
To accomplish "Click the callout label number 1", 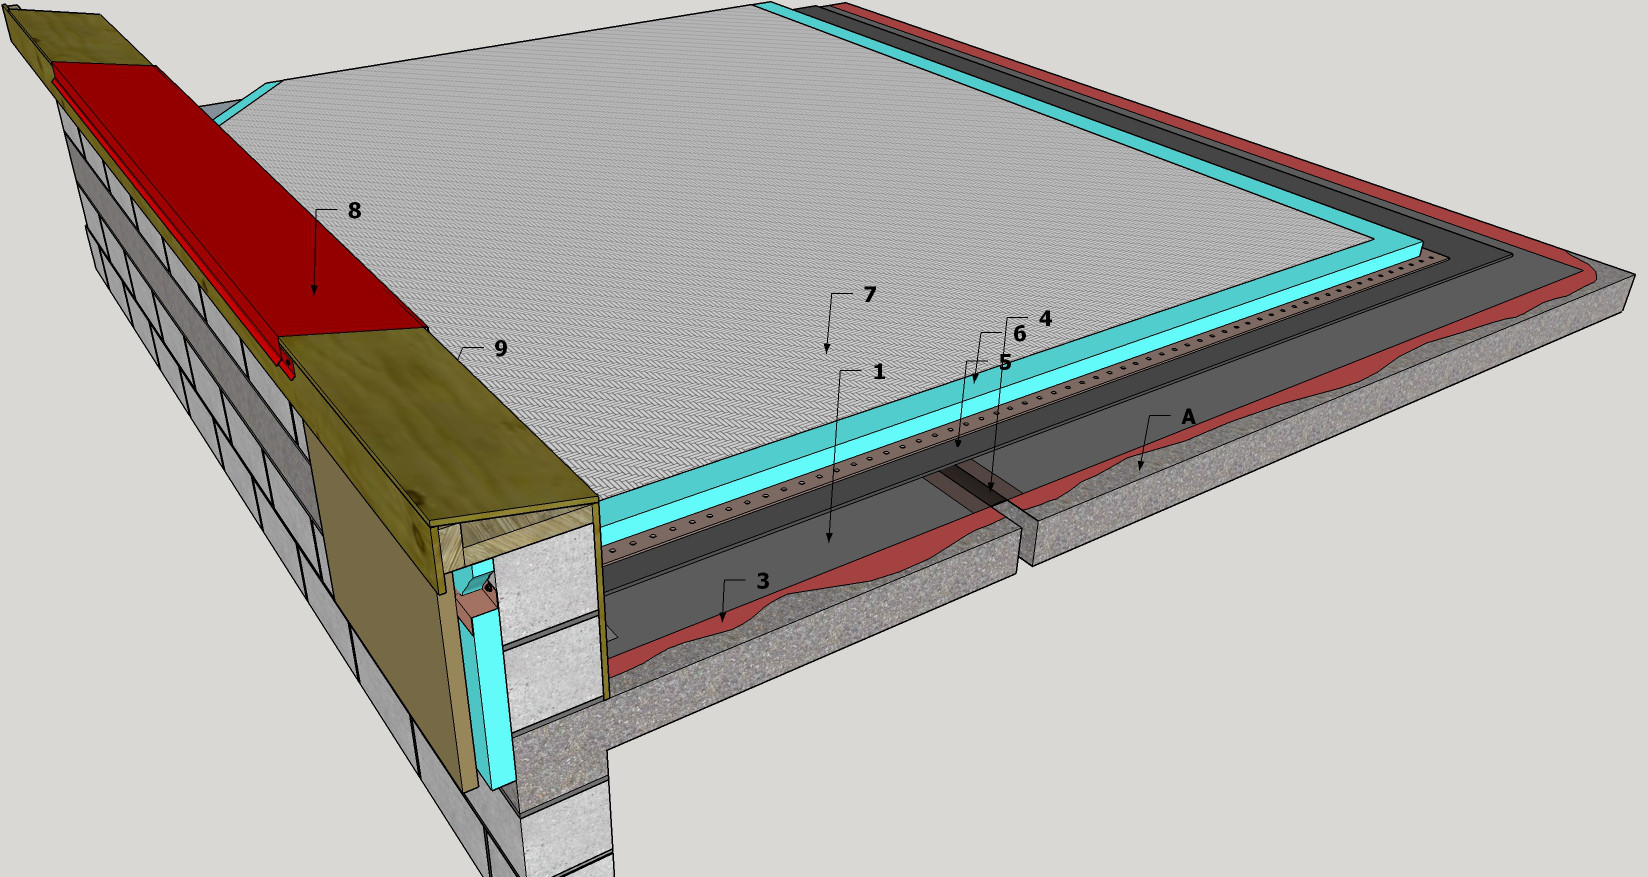I will pos(878,372).
